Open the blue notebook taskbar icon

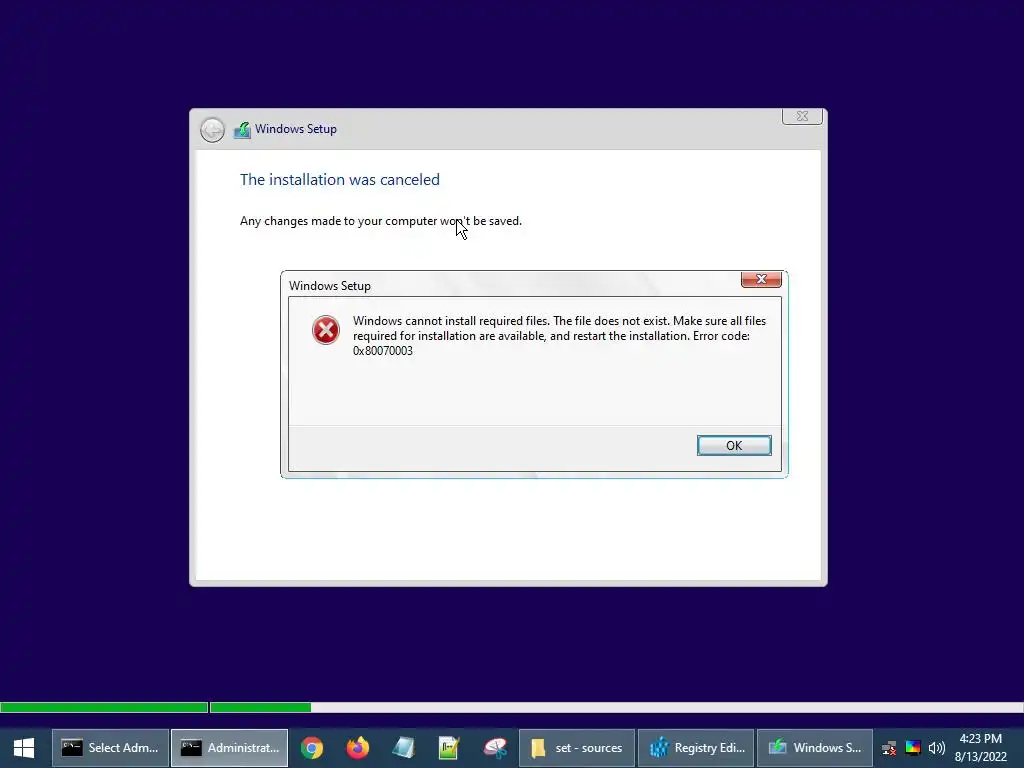click(403, 748)
